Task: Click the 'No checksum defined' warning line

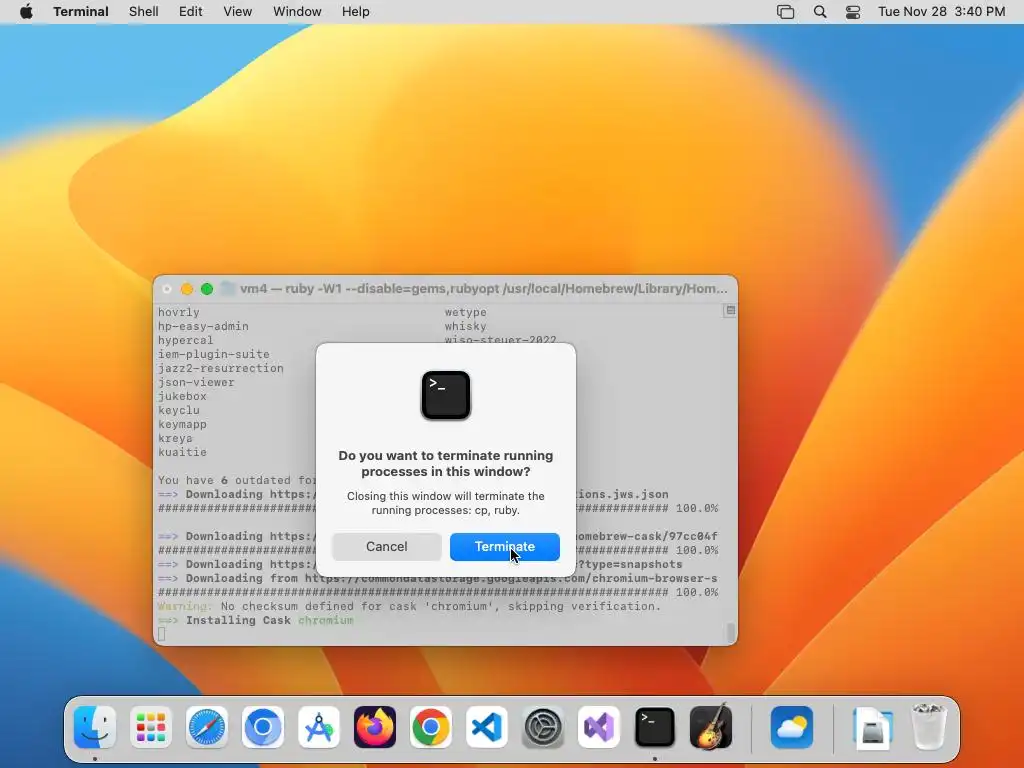Action: click(409, 606)
